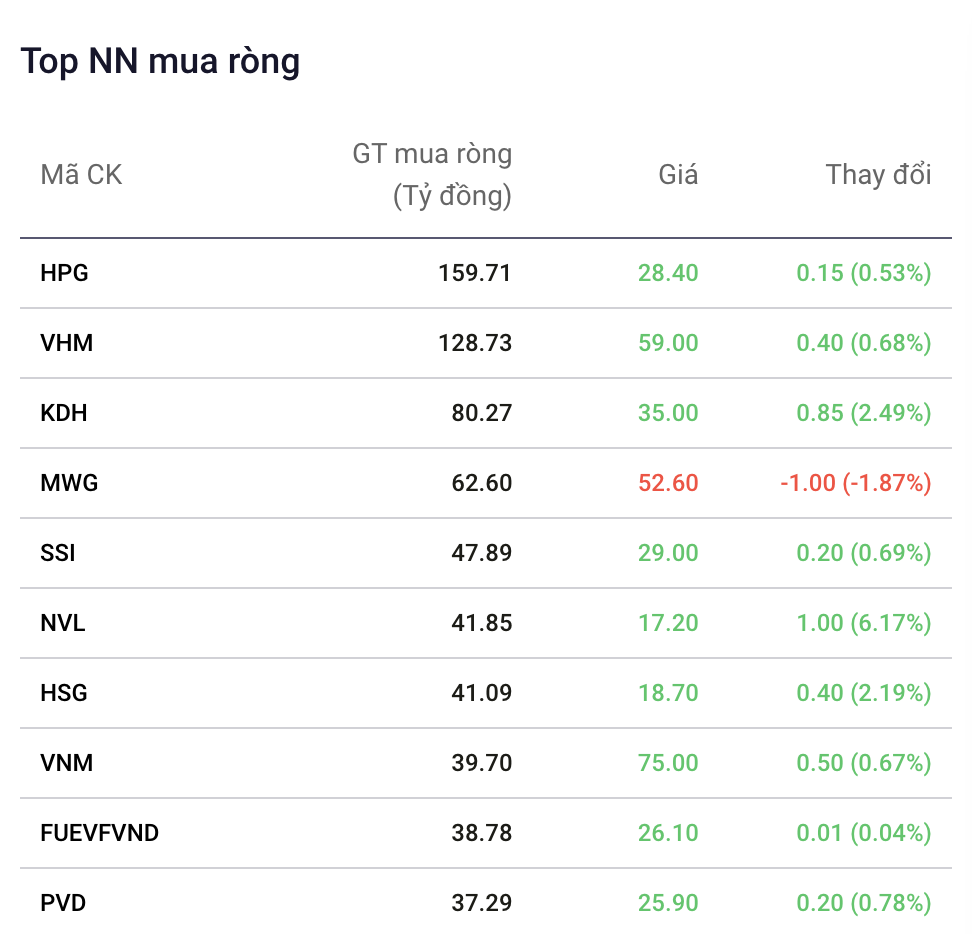Open the VNM stock code
The image size is (972, 934).
coord(66,763)
